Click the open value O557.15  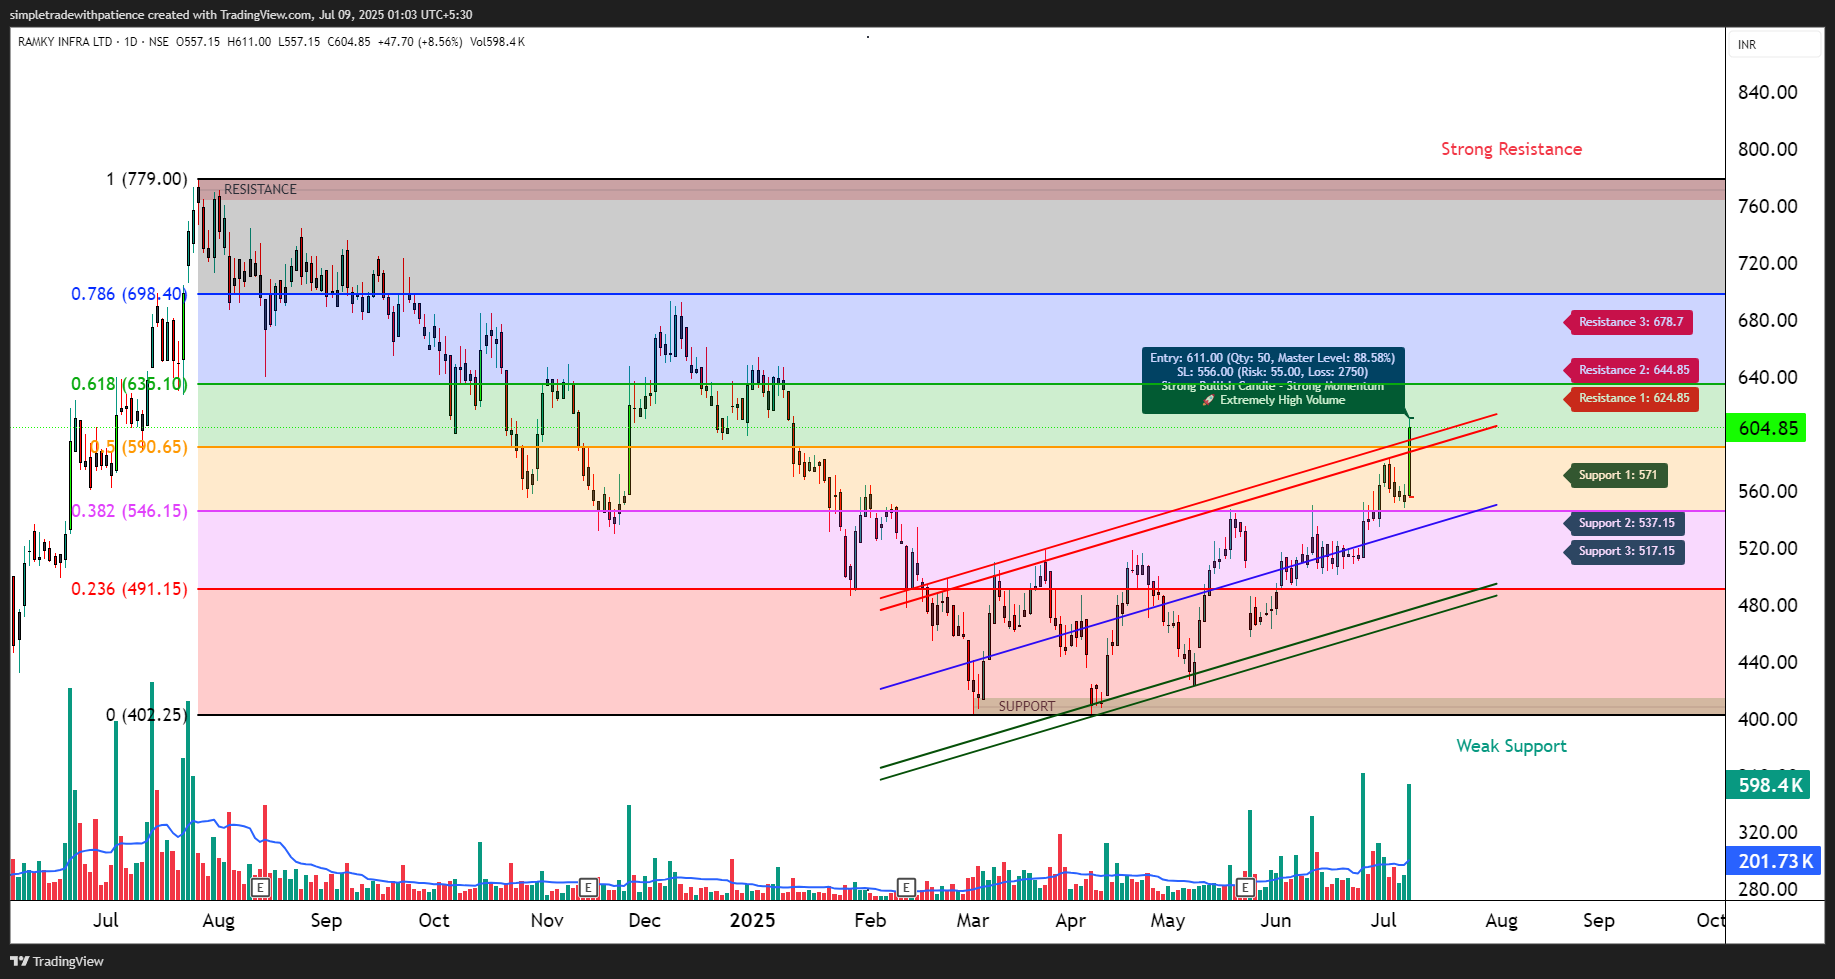click(198, 42)
